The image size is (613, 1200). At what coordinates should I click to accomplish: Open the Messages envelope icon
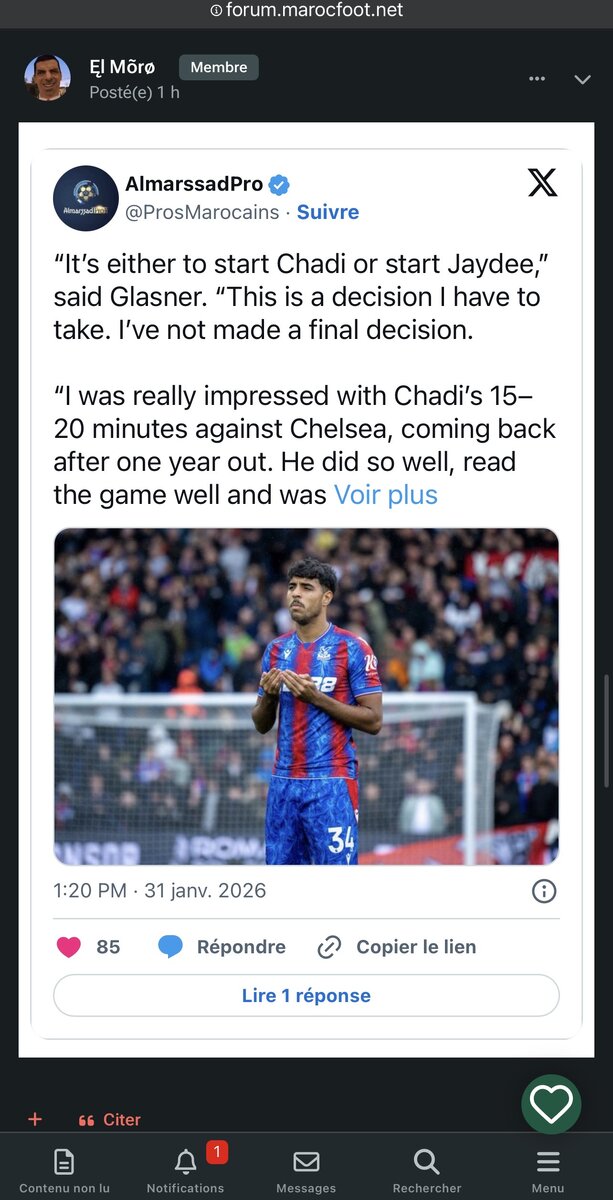pyautogui.click(x=306, y=1162)
